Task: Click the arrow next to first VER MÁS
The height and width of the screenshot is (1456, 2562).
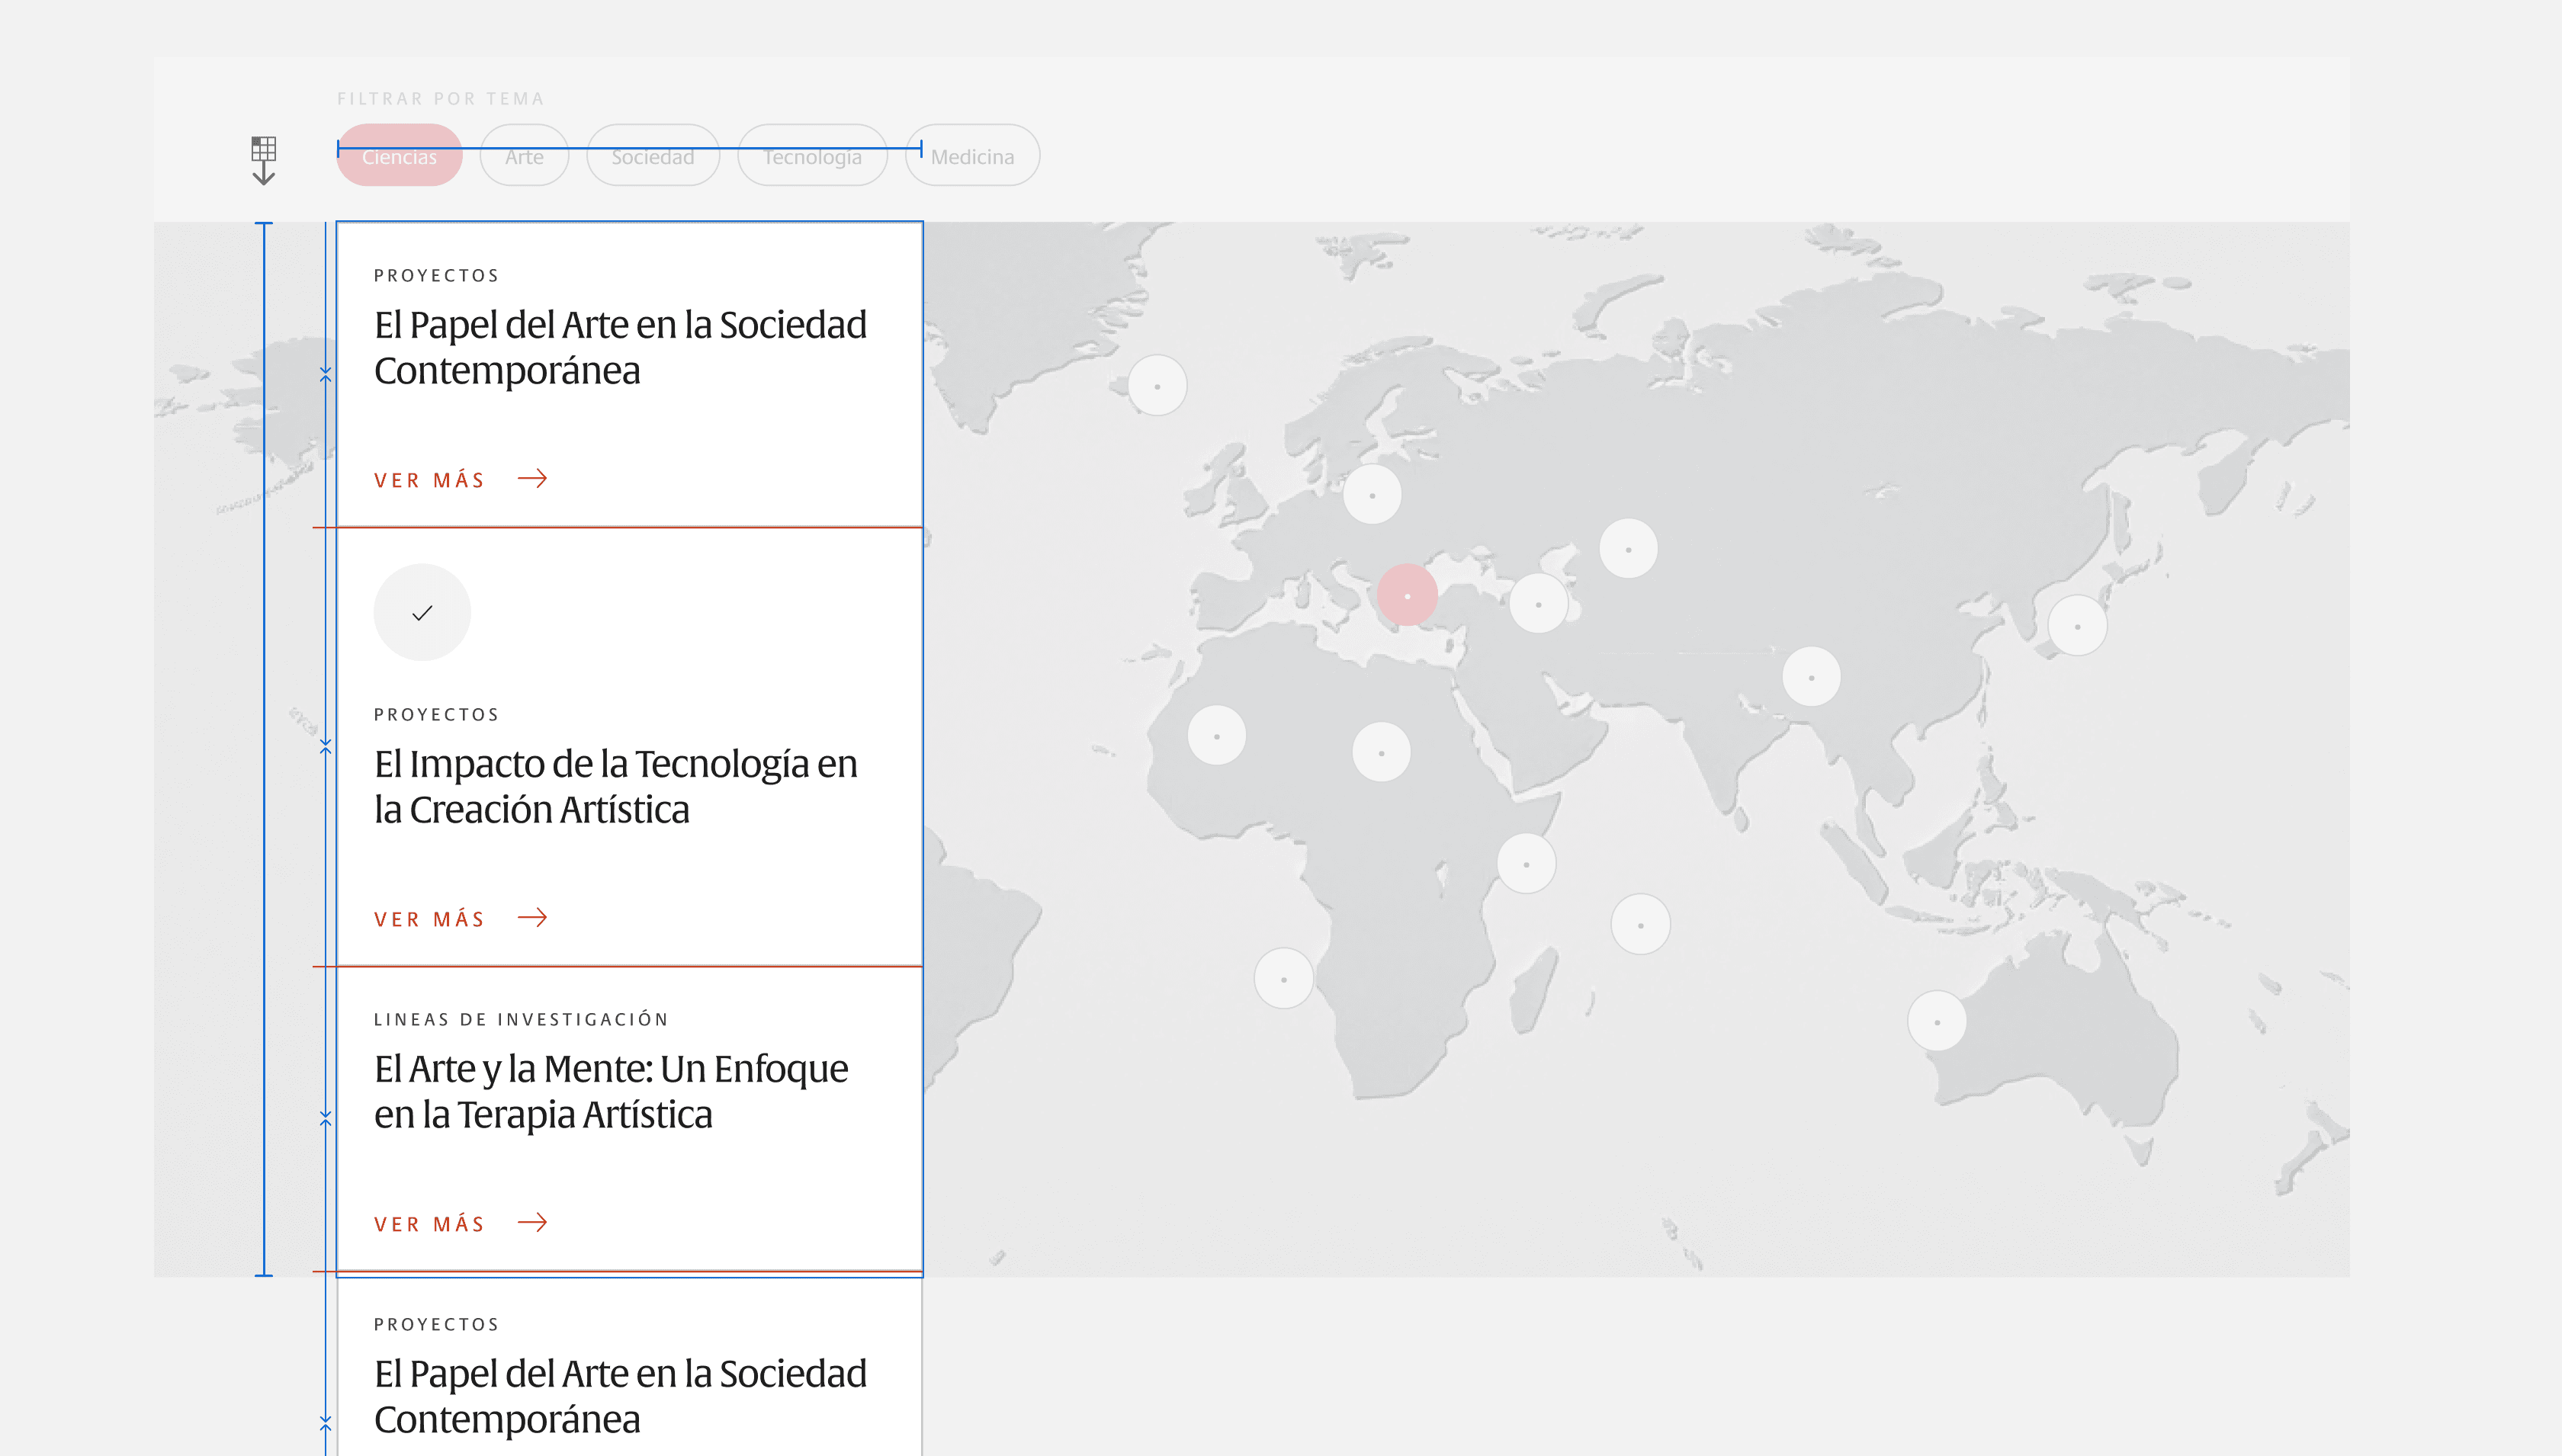Action: (532, 479)
